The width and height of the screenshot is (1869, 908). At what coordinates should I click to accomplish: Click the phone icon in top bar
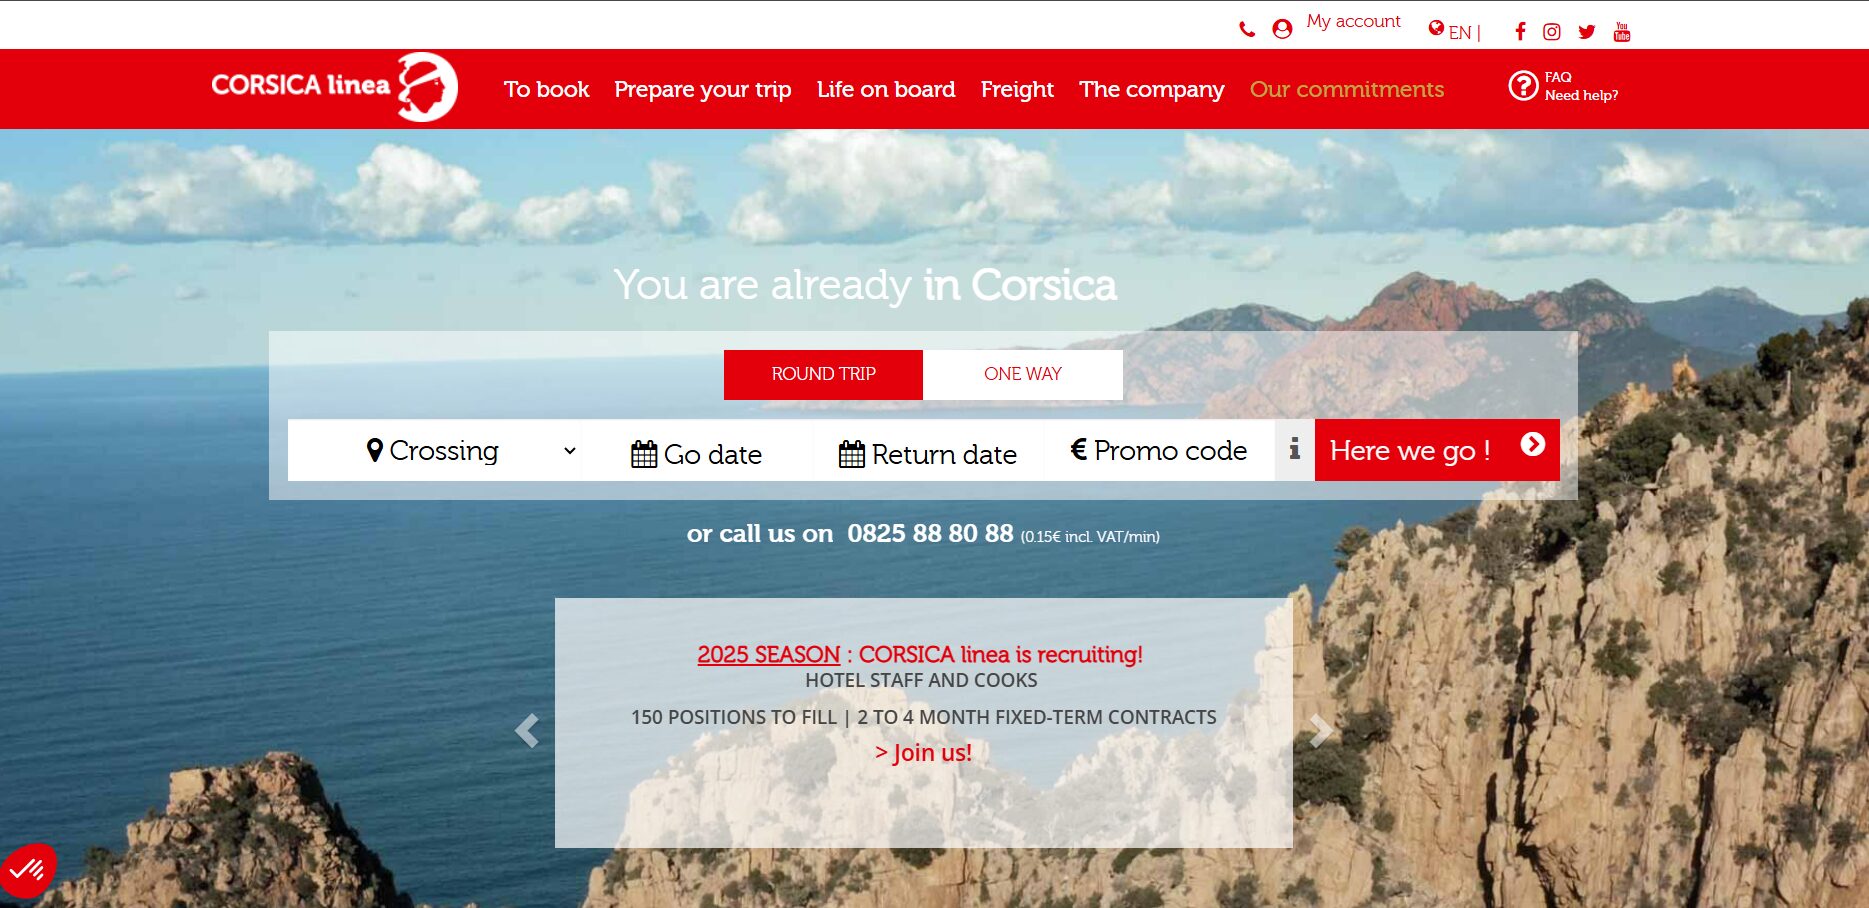1246,30
